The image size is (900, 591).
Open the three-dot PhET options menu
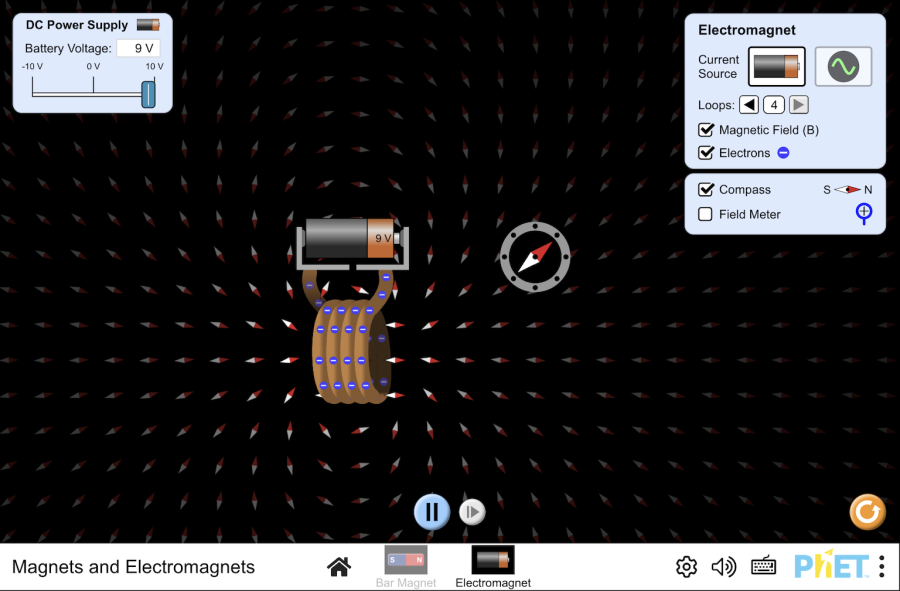point(882,566)
